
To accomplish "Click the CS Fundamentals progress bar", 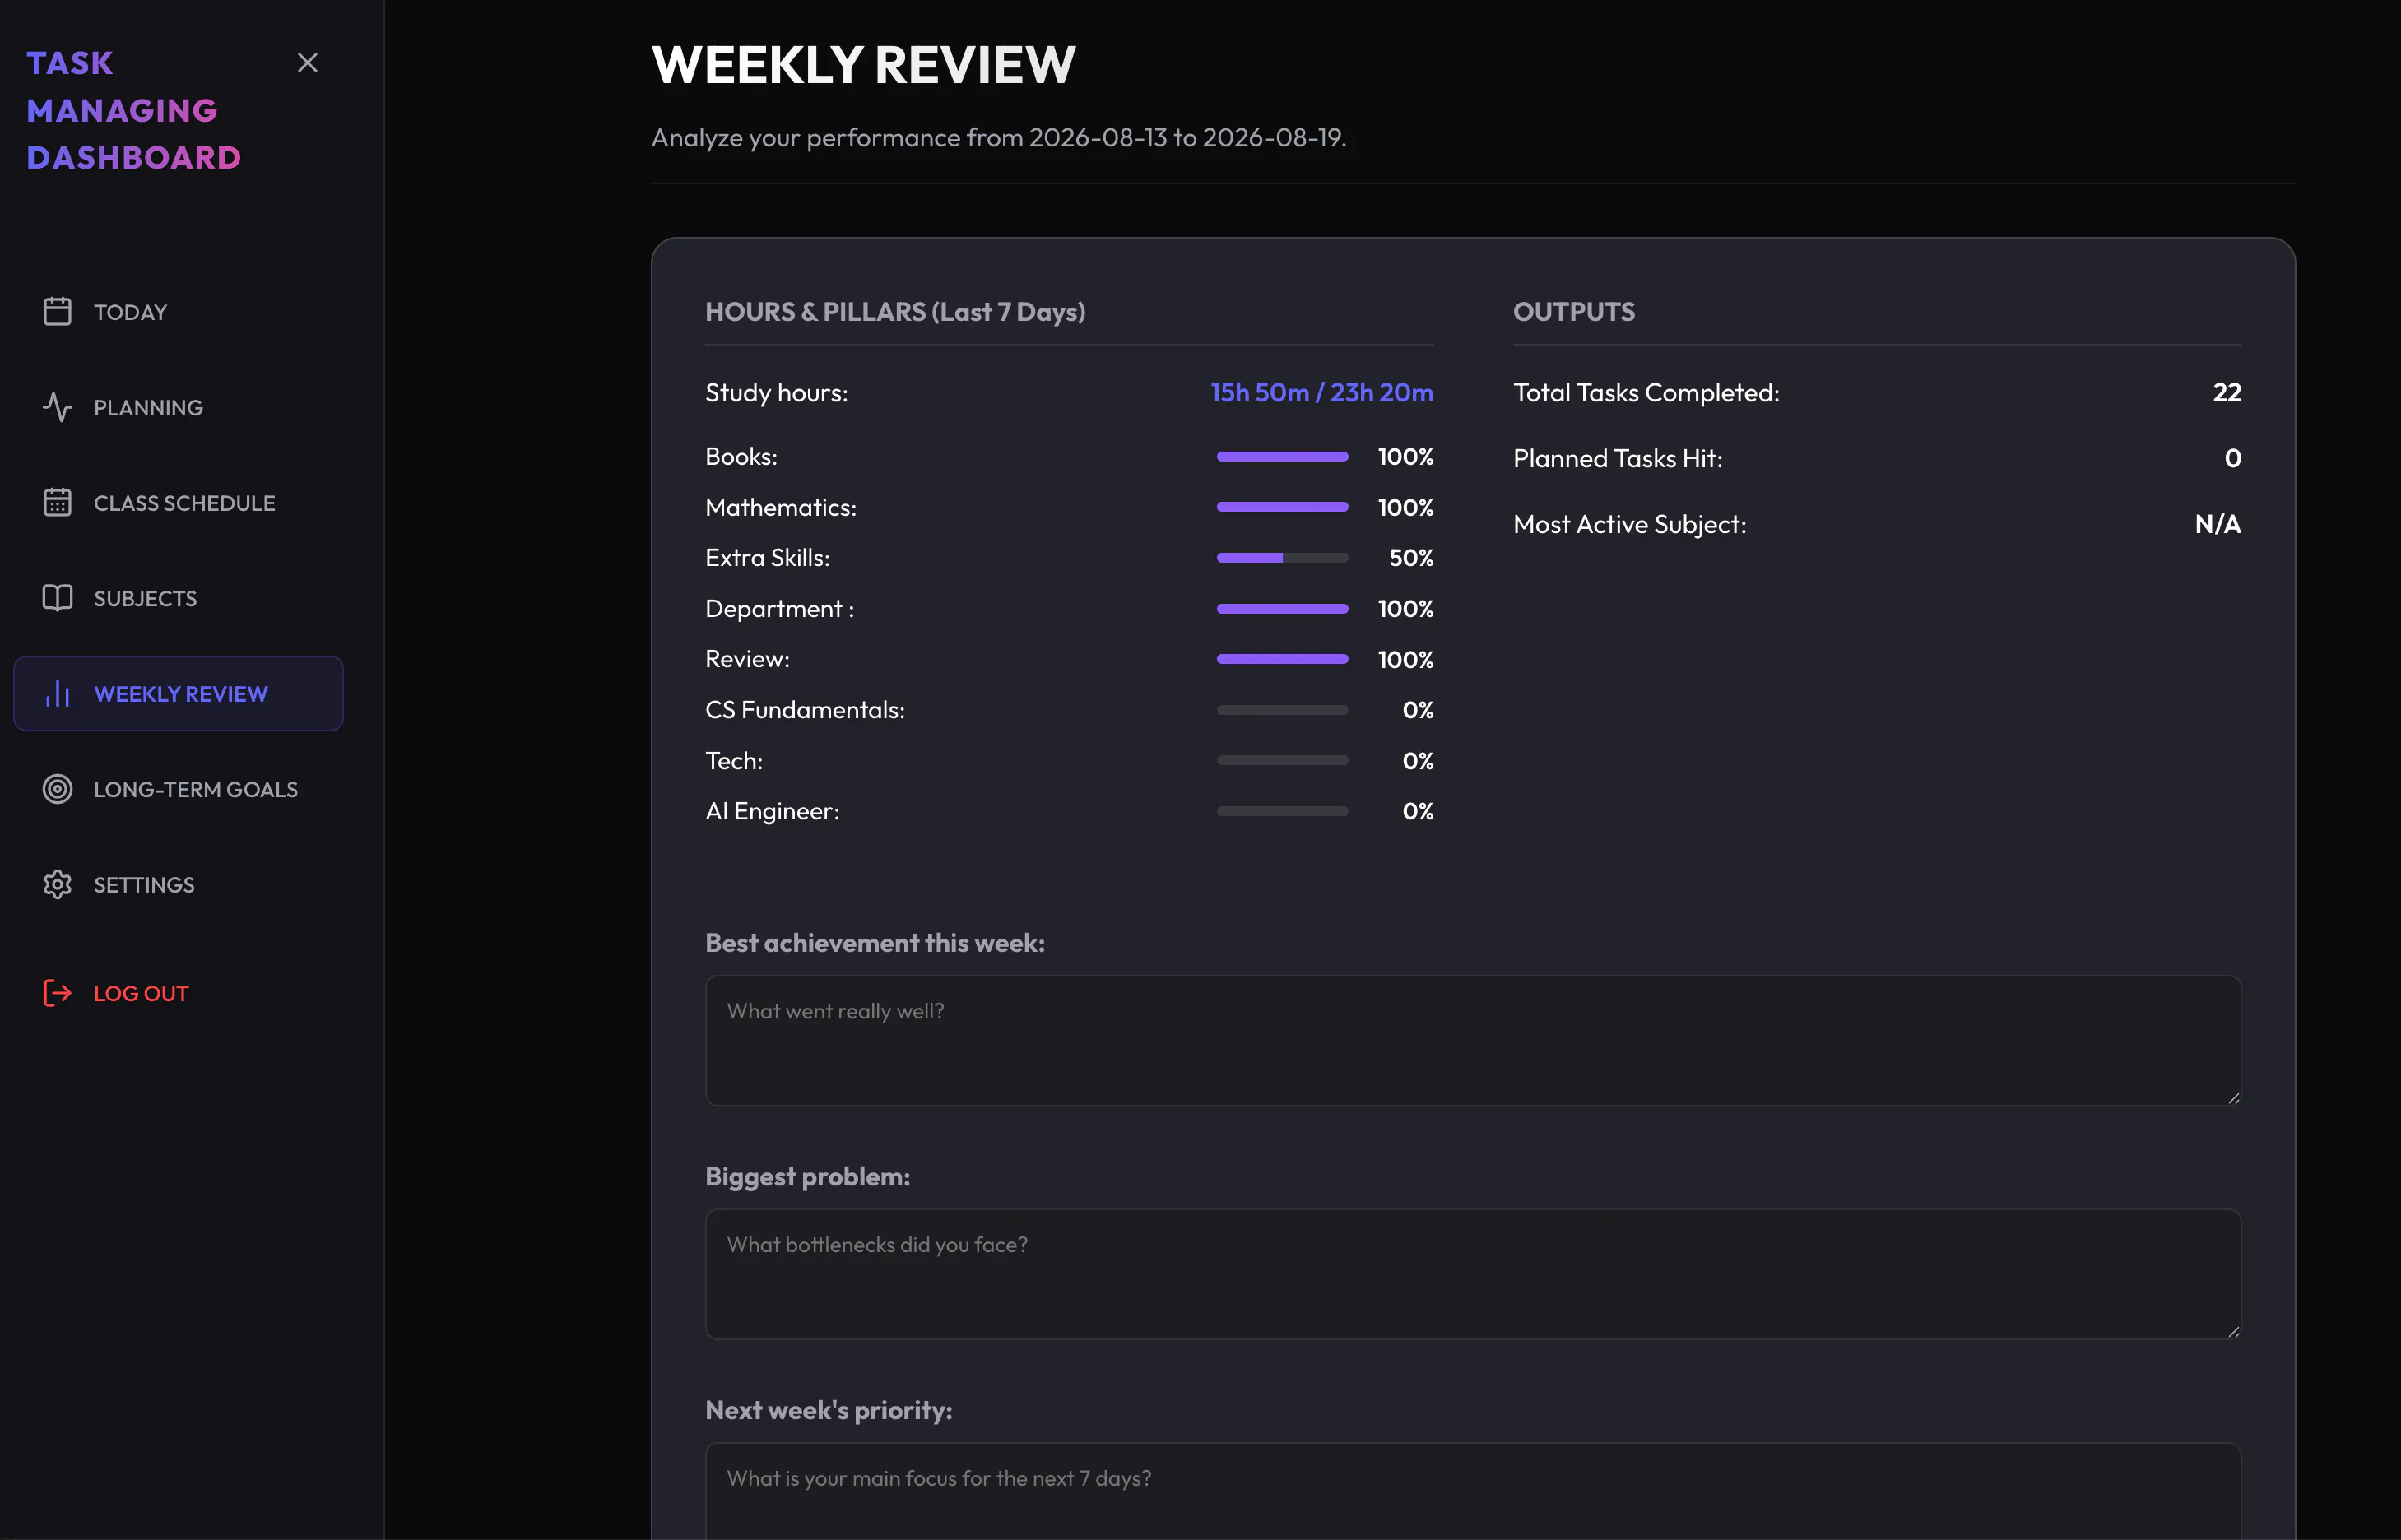I will [1282, 710].
